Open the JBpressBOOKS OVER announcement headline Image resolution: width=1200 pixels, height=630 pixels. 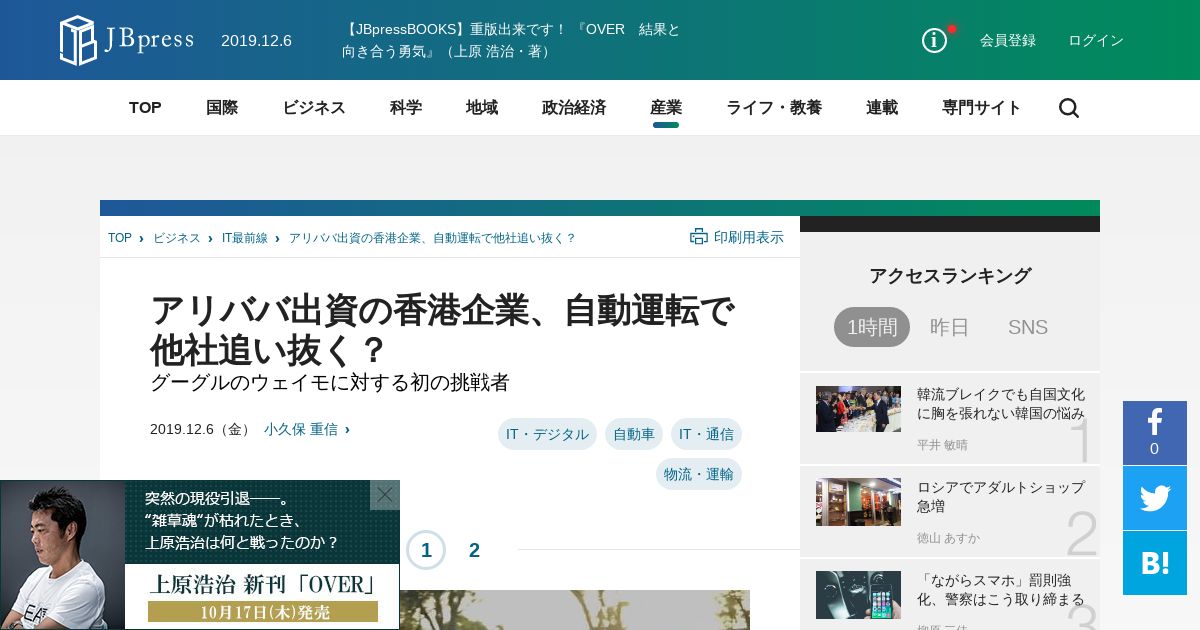tap(512, 40)
